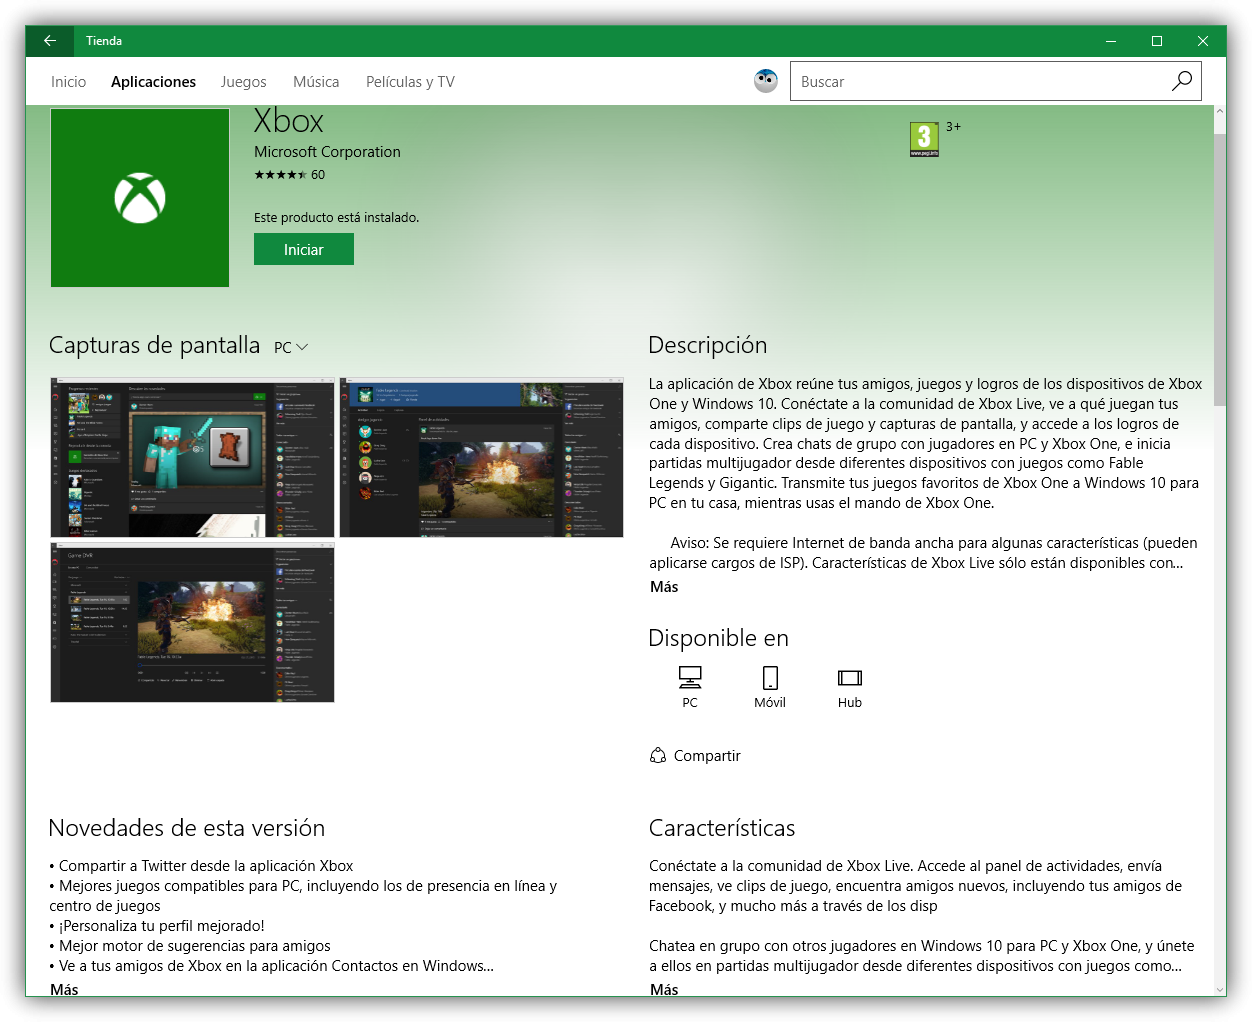The width and height of the screenshot is (1252, 1022).
Task: Click the rating count 60
Action: 318,175
